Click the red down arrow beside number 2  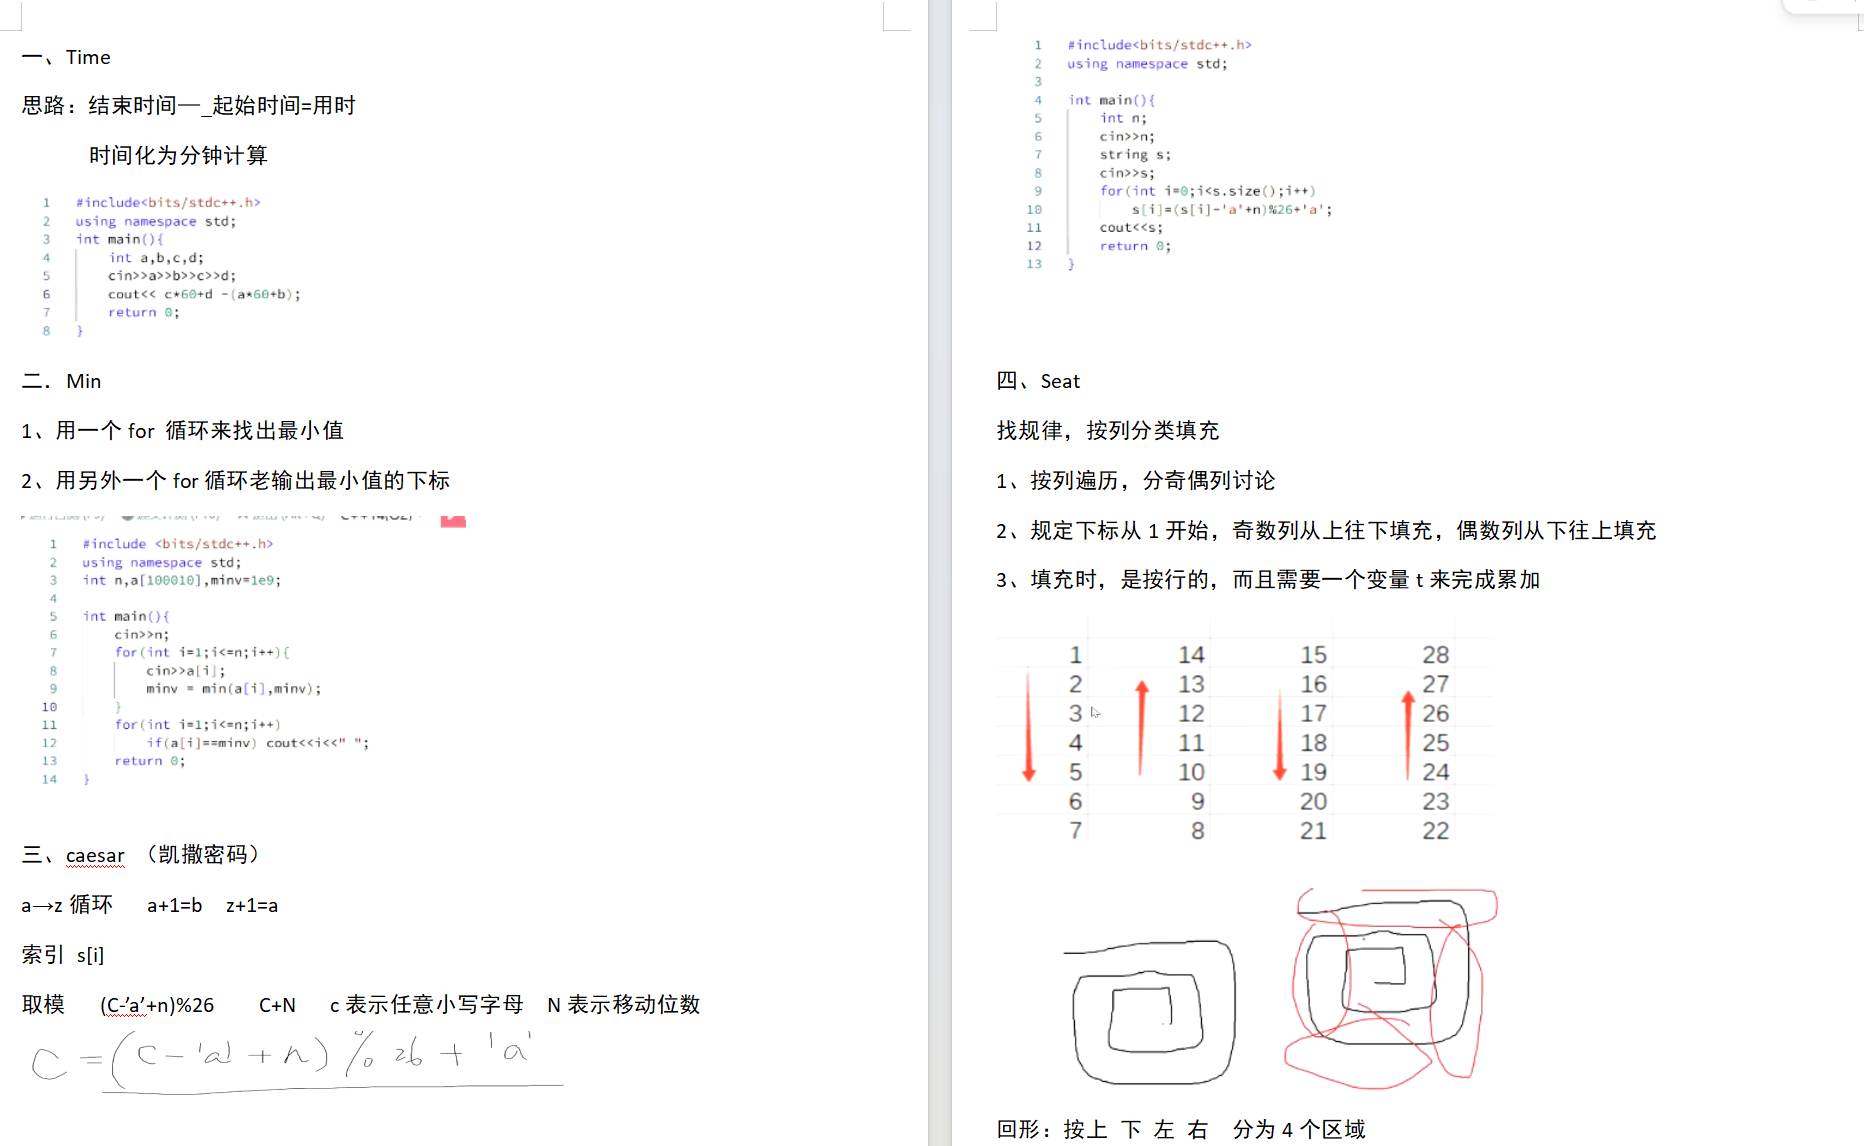pos(1028,725)
